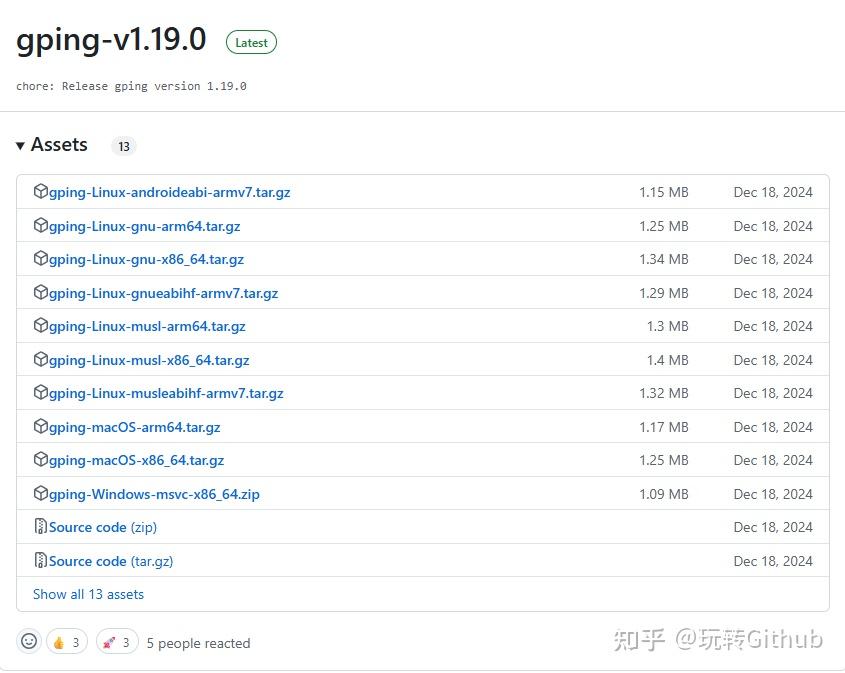Viewport: 845px width, 673px height.
Task: Click the 1.29 MB file size
Action: (x=664, y=293)
